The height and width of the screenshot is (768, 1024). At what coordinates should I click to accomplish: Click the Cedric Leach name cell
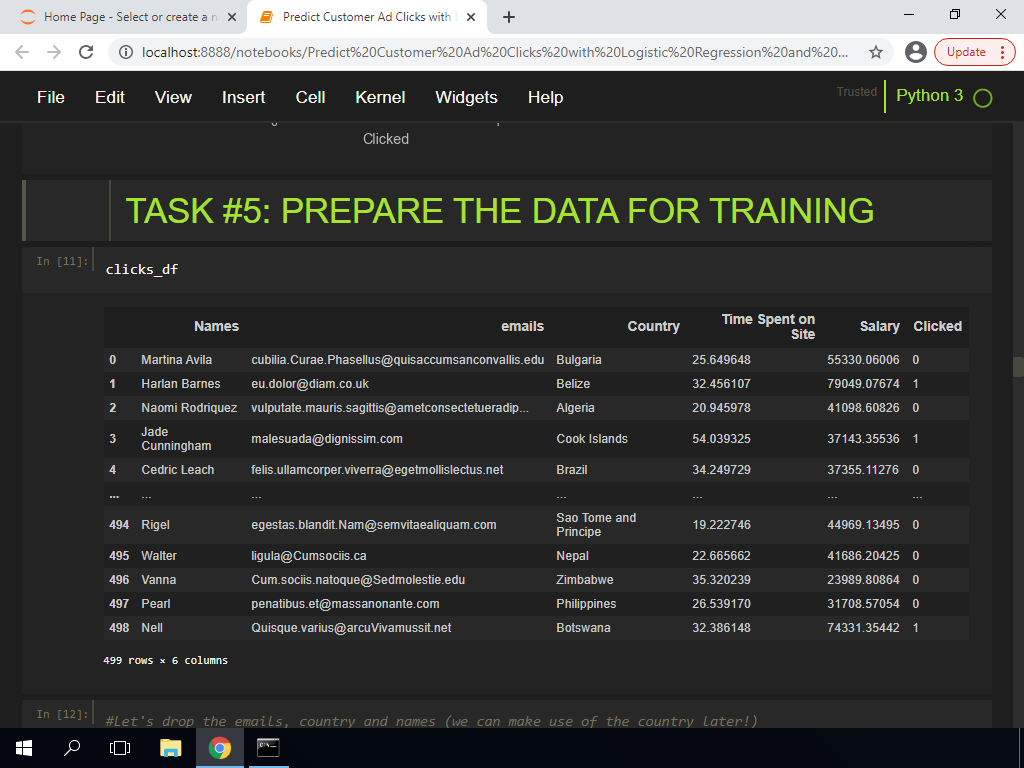(178, 470)
